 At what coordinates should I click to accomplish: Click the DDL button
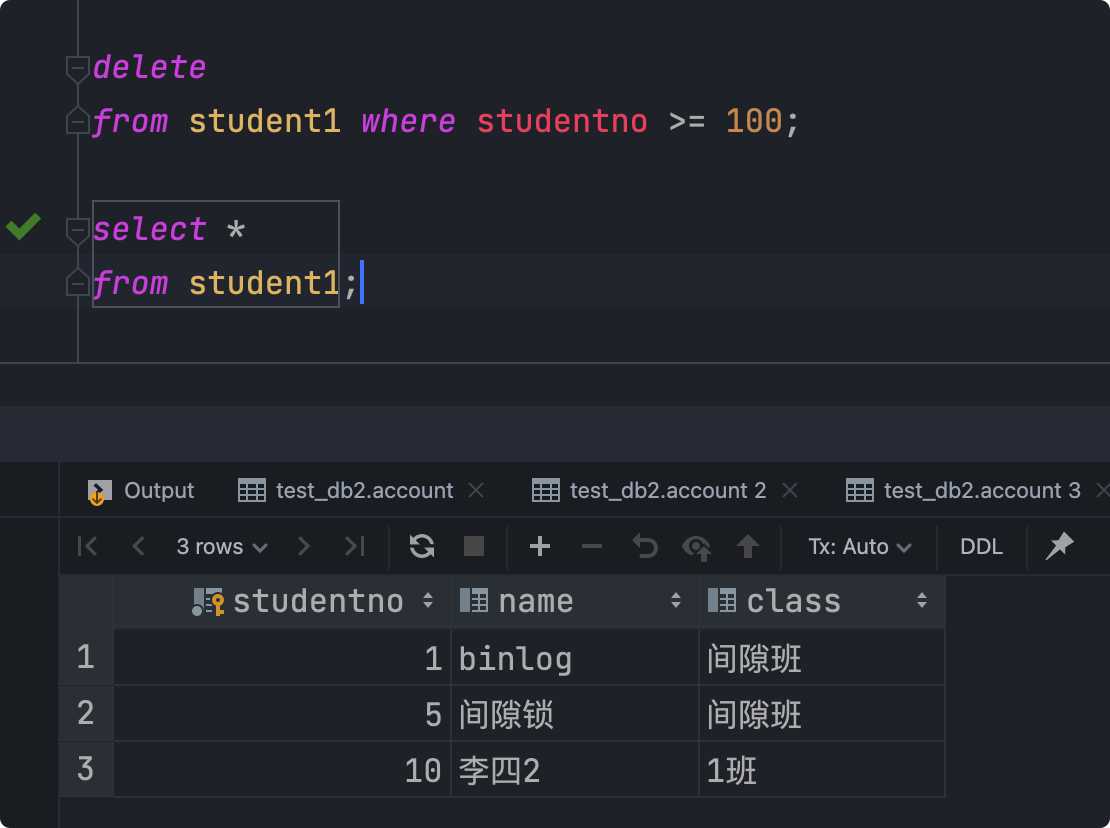point(981,546)
